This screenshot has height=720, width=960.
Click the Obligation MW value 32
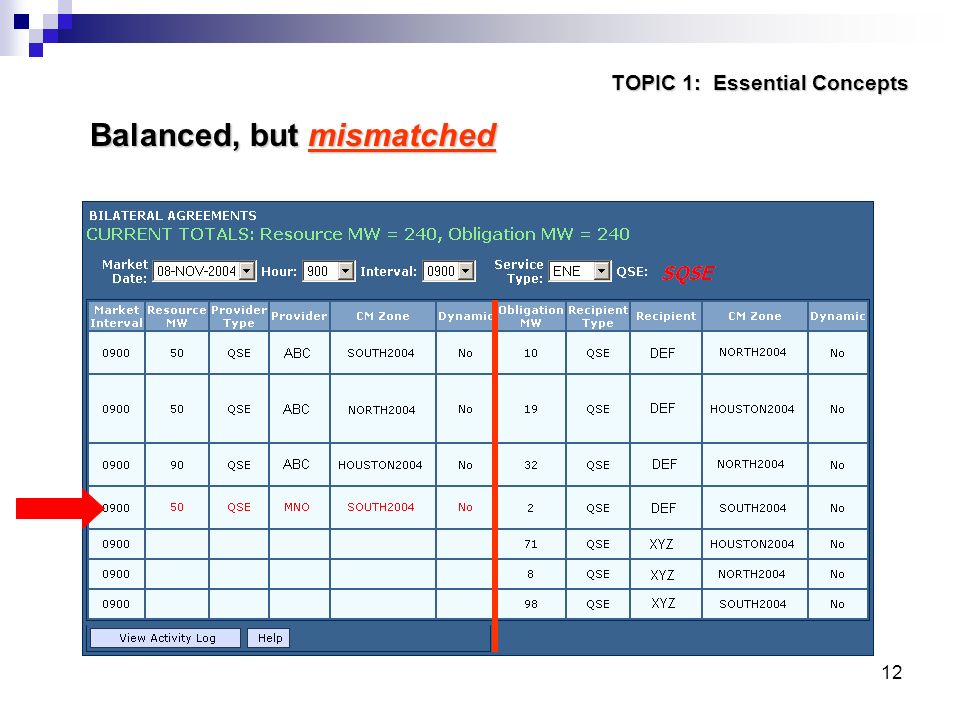(531, 465)
